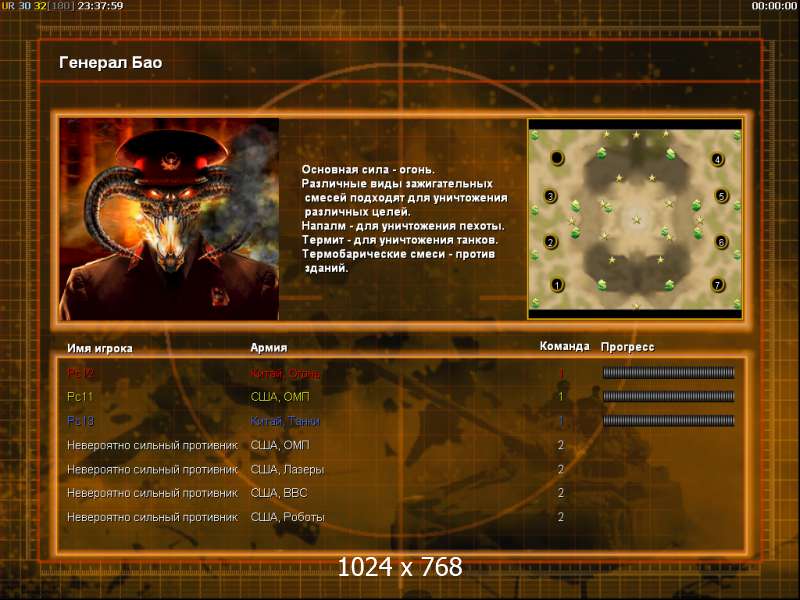
Task: Select player name Pc11 in yellow
Action: coord(80,396)
